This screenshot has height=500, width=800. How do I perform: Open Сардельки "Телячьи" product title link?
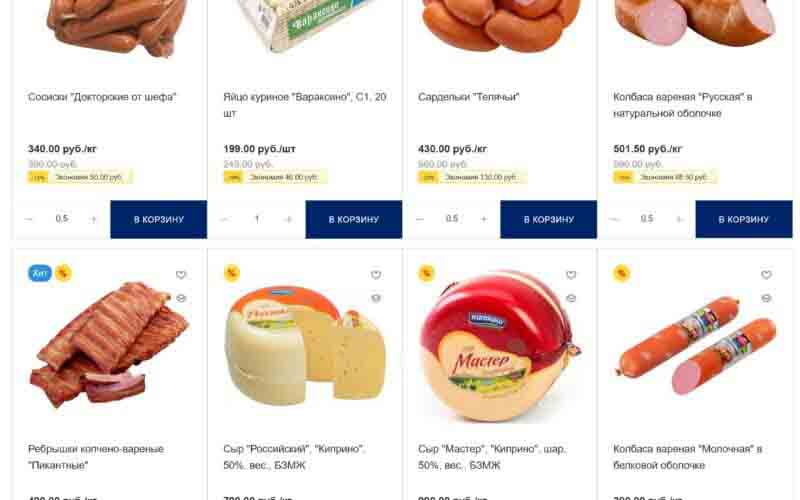tap(468, 97)
